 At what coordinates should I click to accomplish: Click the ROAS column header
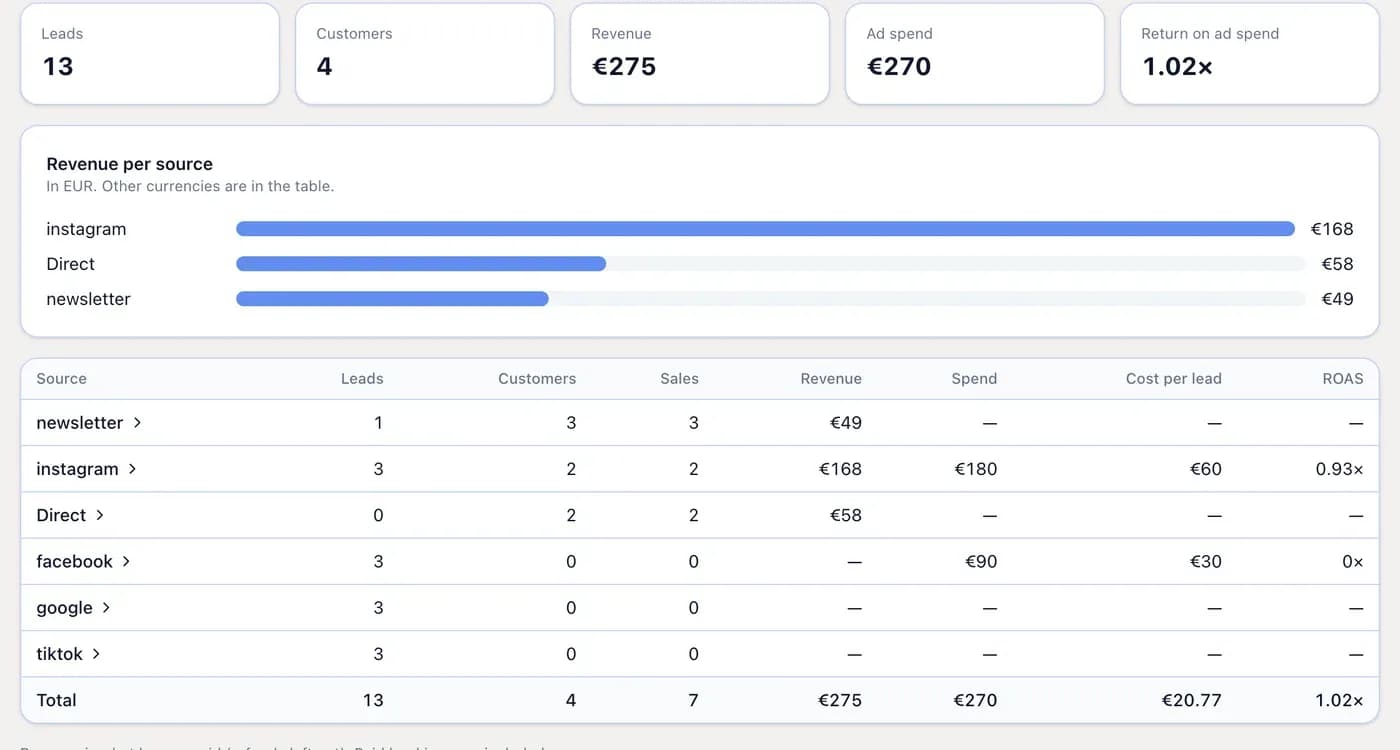pos(1342,379)
